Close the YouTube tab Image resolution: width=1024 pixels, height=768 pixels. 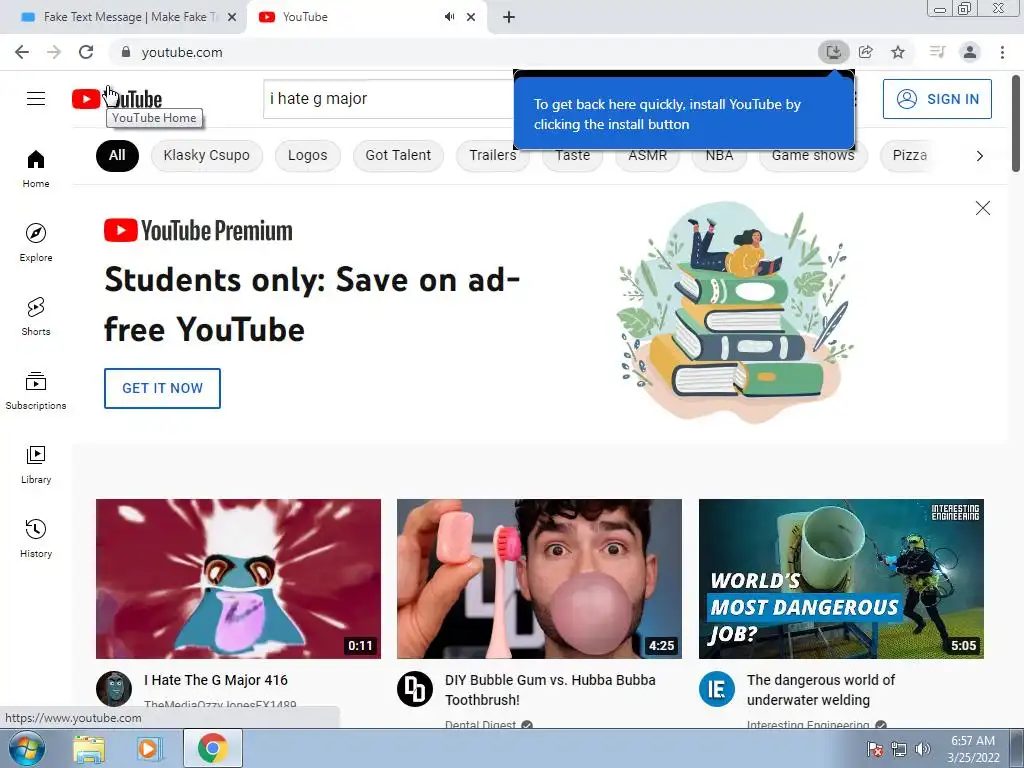click(x=471, y=17)
